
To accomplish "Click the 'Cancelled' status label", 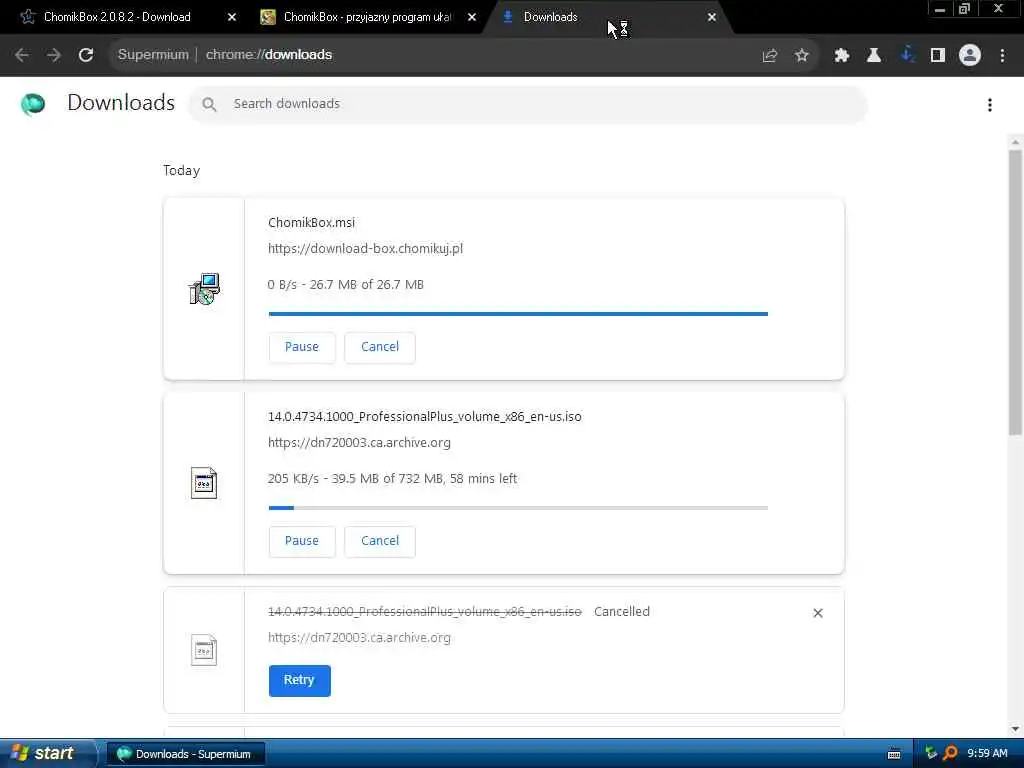I will (x=622, y=612).
